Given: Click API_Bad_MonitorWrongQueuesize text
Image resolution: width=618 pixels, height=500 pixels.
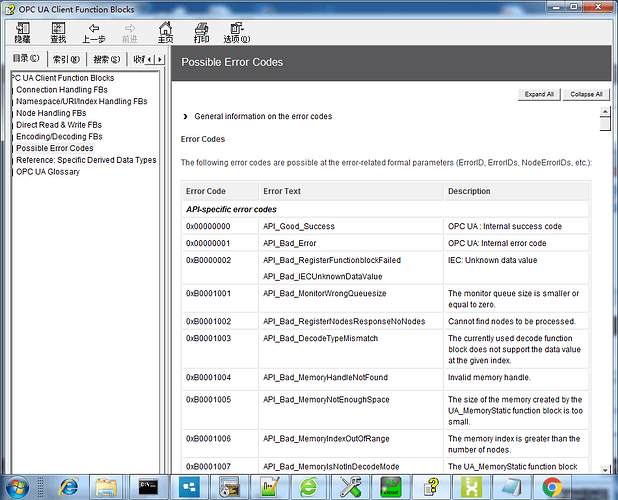Looking at the screenshot, I should pos(324,293).
